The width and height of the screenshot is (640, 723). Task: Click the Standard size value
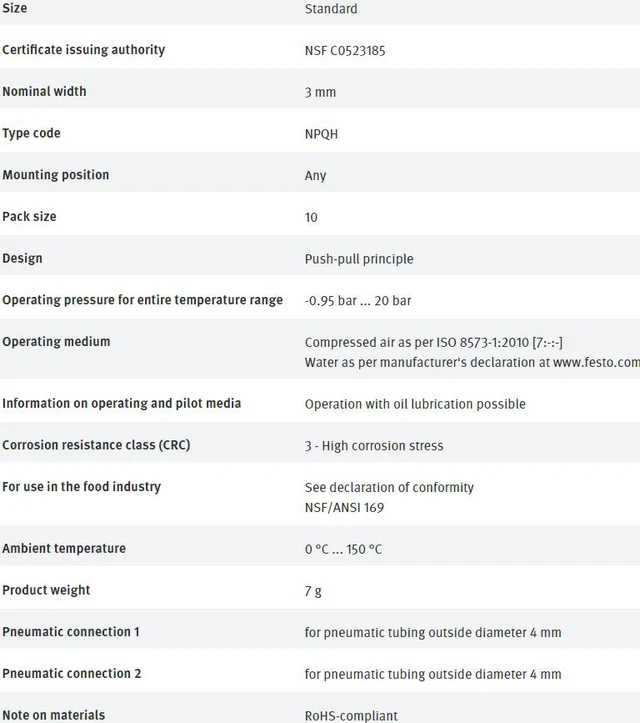(x=331, y=9)
